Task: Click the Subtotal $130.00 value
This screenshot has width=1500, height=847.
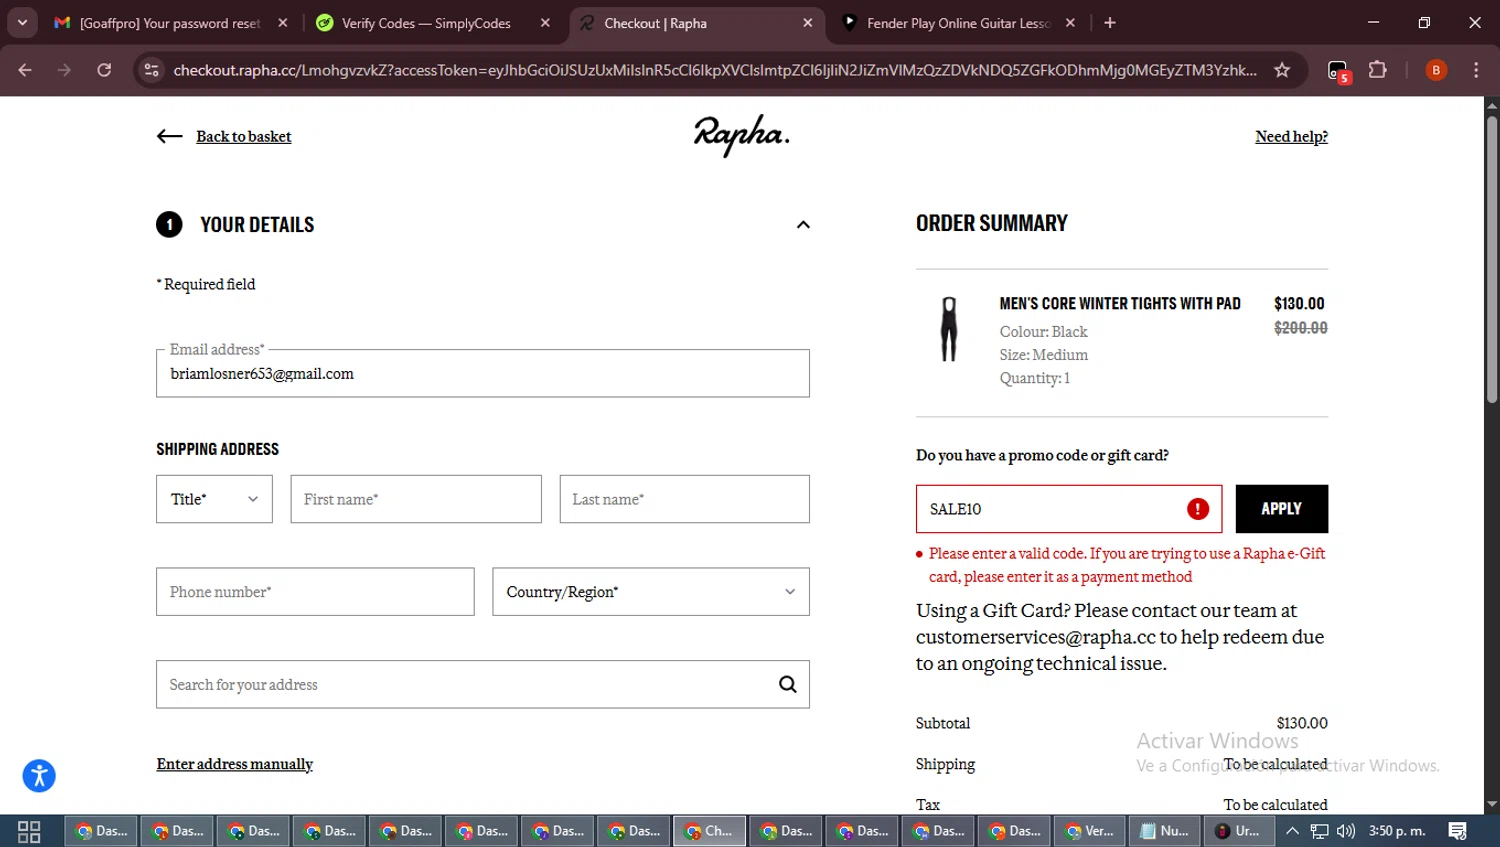Action: [x=1302, y=723]
